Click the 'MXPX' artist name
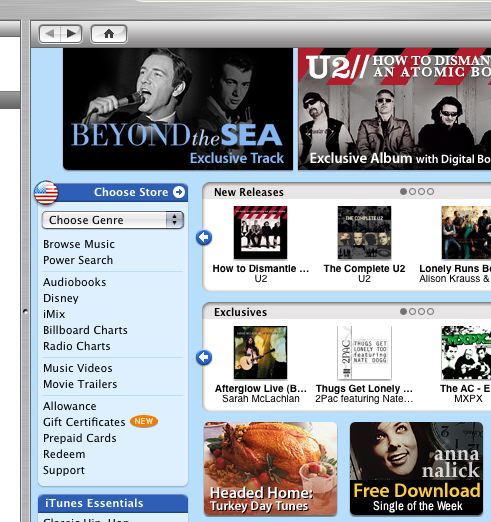Screen dimensions: 491x522 tap(468, 398)
